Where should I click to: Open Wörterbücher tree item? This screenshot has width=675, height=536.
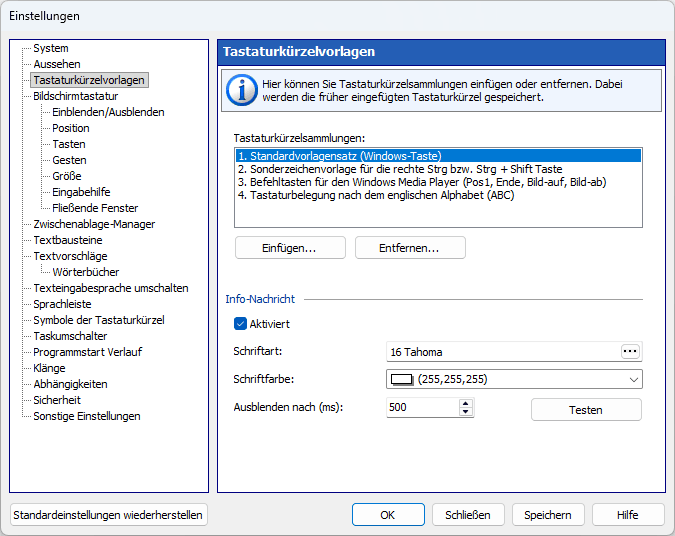coord(86,272)
